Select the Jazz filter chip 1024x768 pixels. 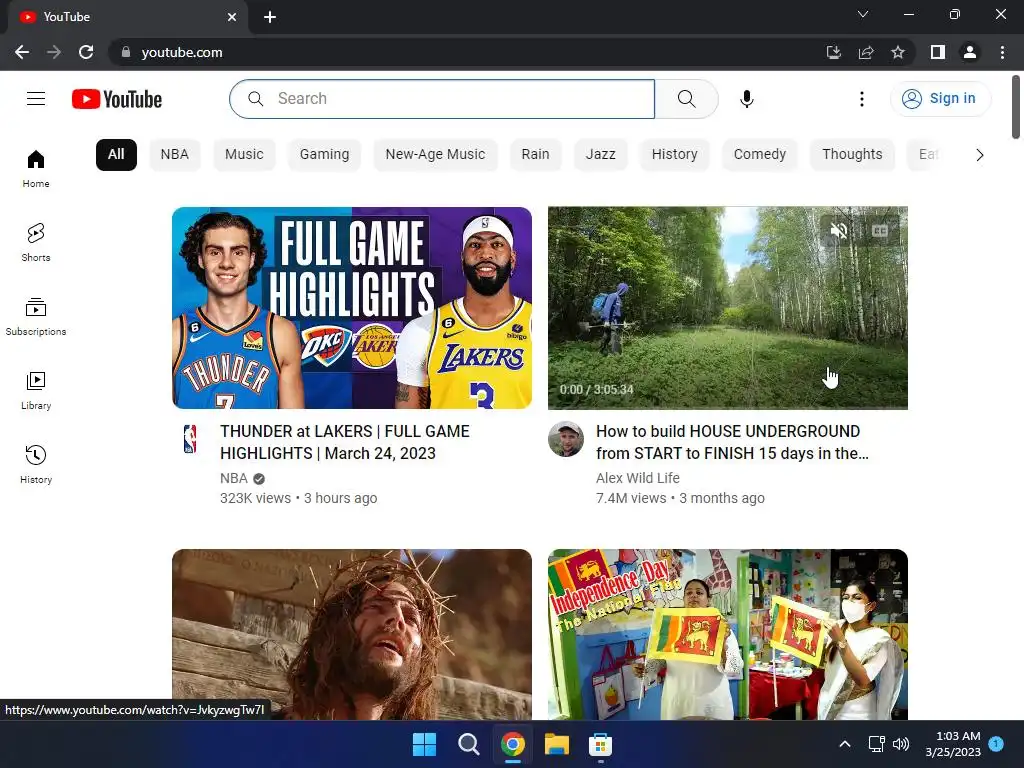tap(601, 155)
